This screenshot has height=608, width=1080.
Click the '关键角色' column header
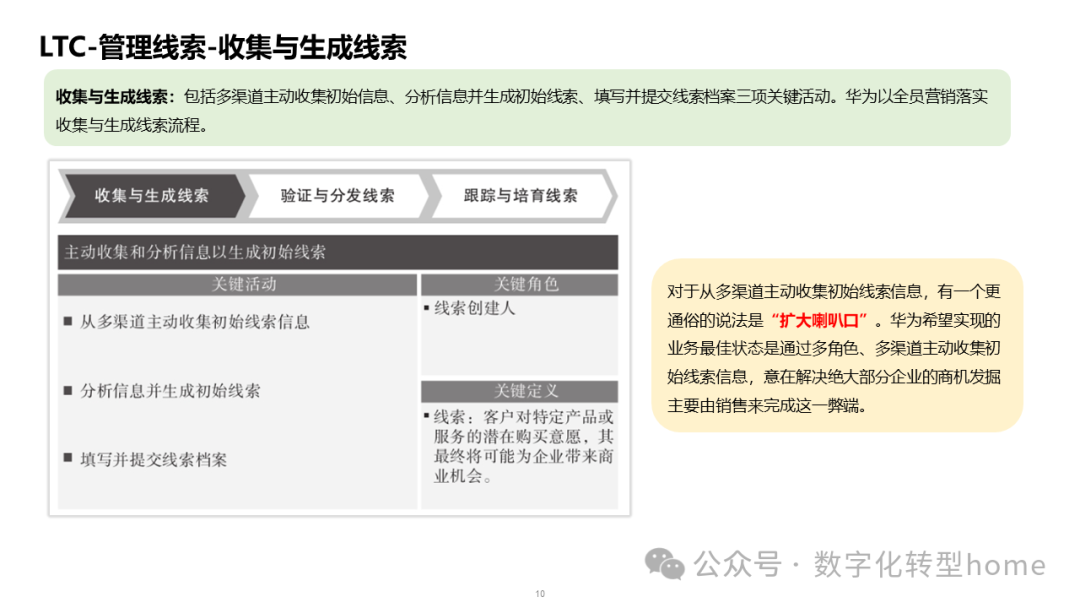click(x=519, y=284)
